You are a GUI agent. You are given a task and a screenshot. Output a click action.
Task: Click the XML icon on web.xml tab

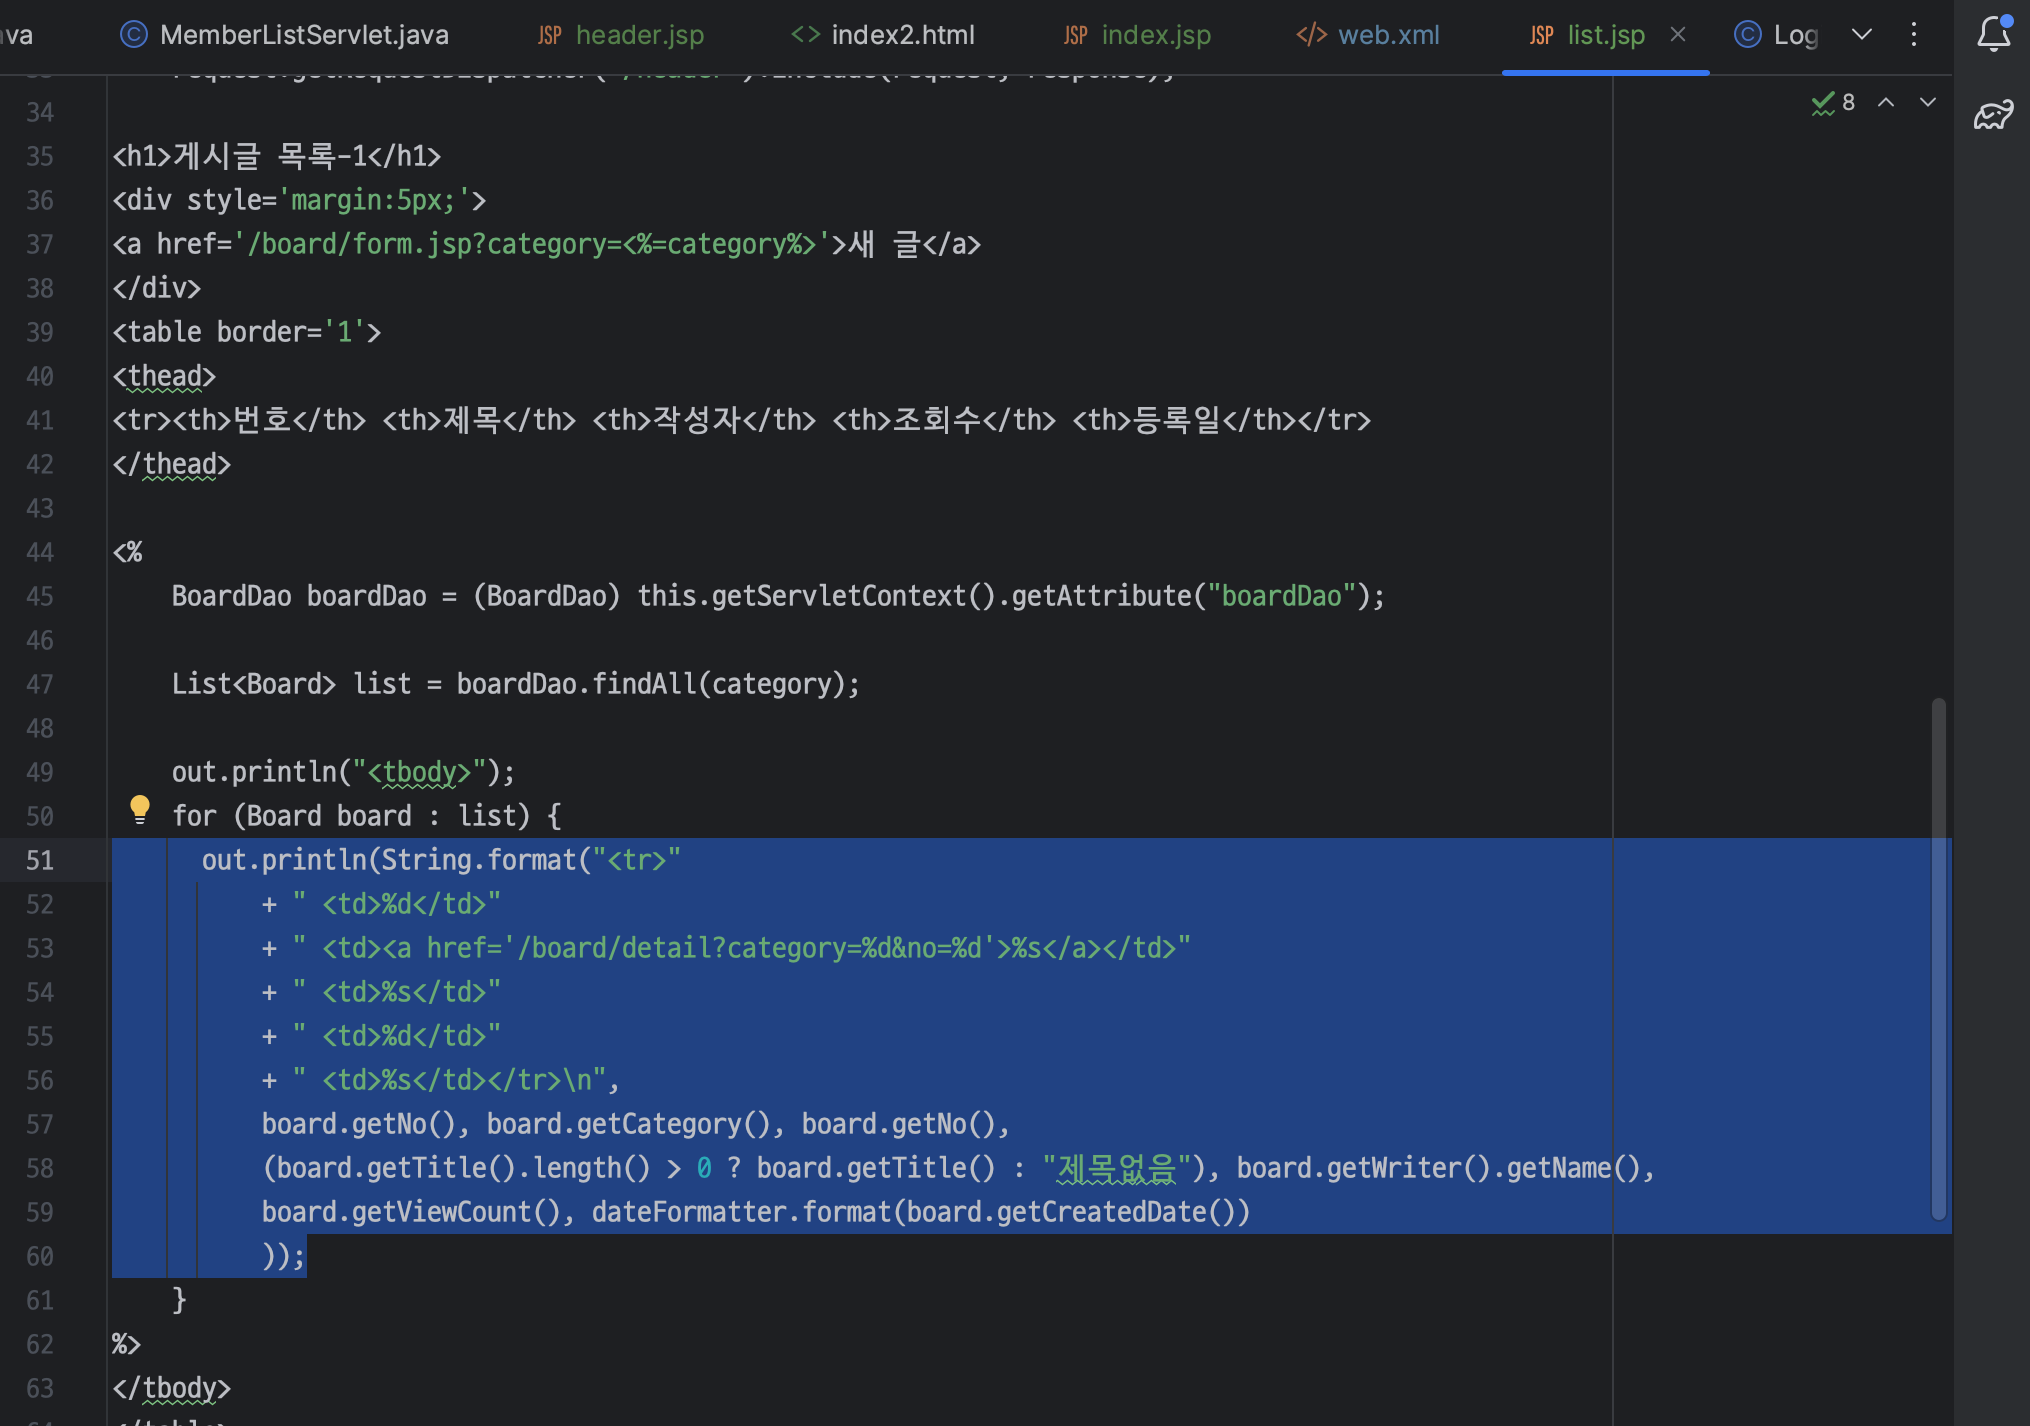pos(1311,35)
